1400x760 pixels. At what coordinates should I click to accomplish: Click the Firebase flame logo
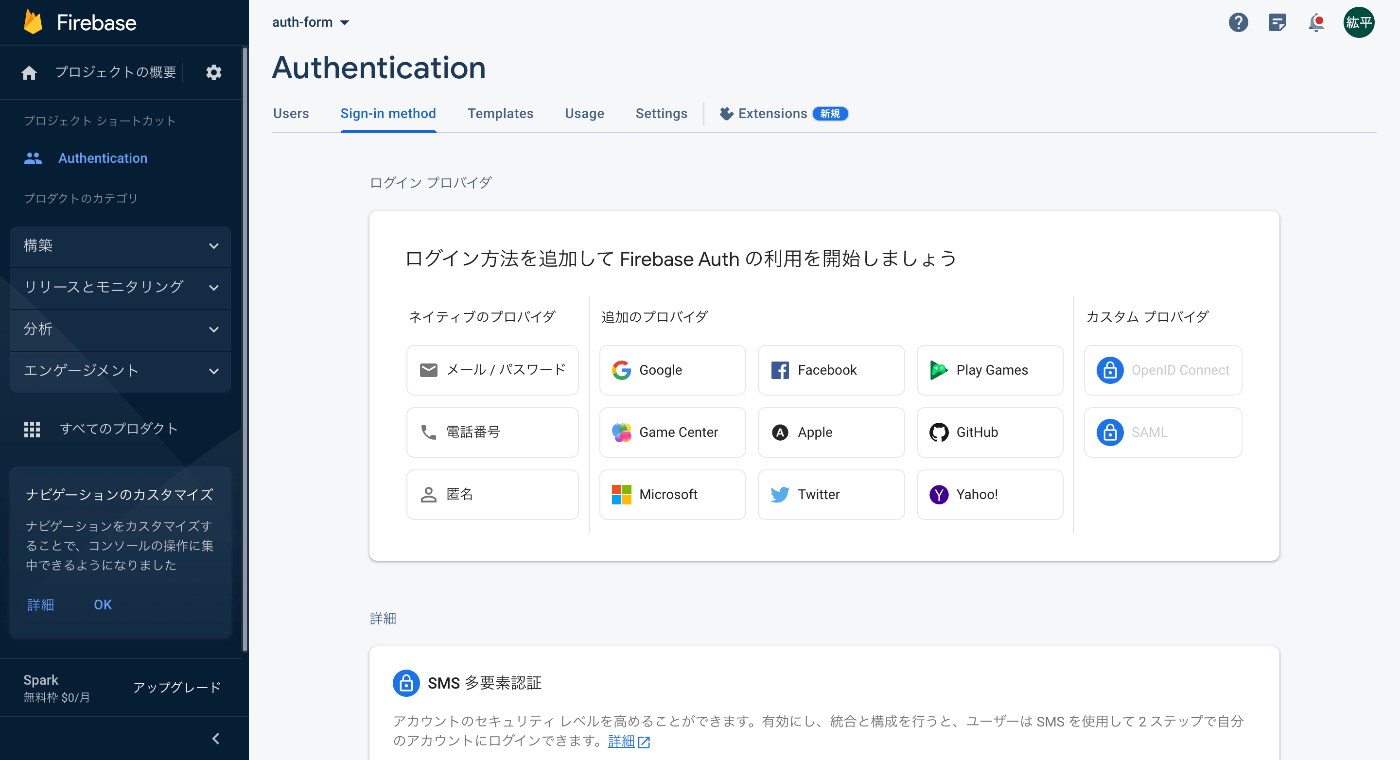click(33, 22)
